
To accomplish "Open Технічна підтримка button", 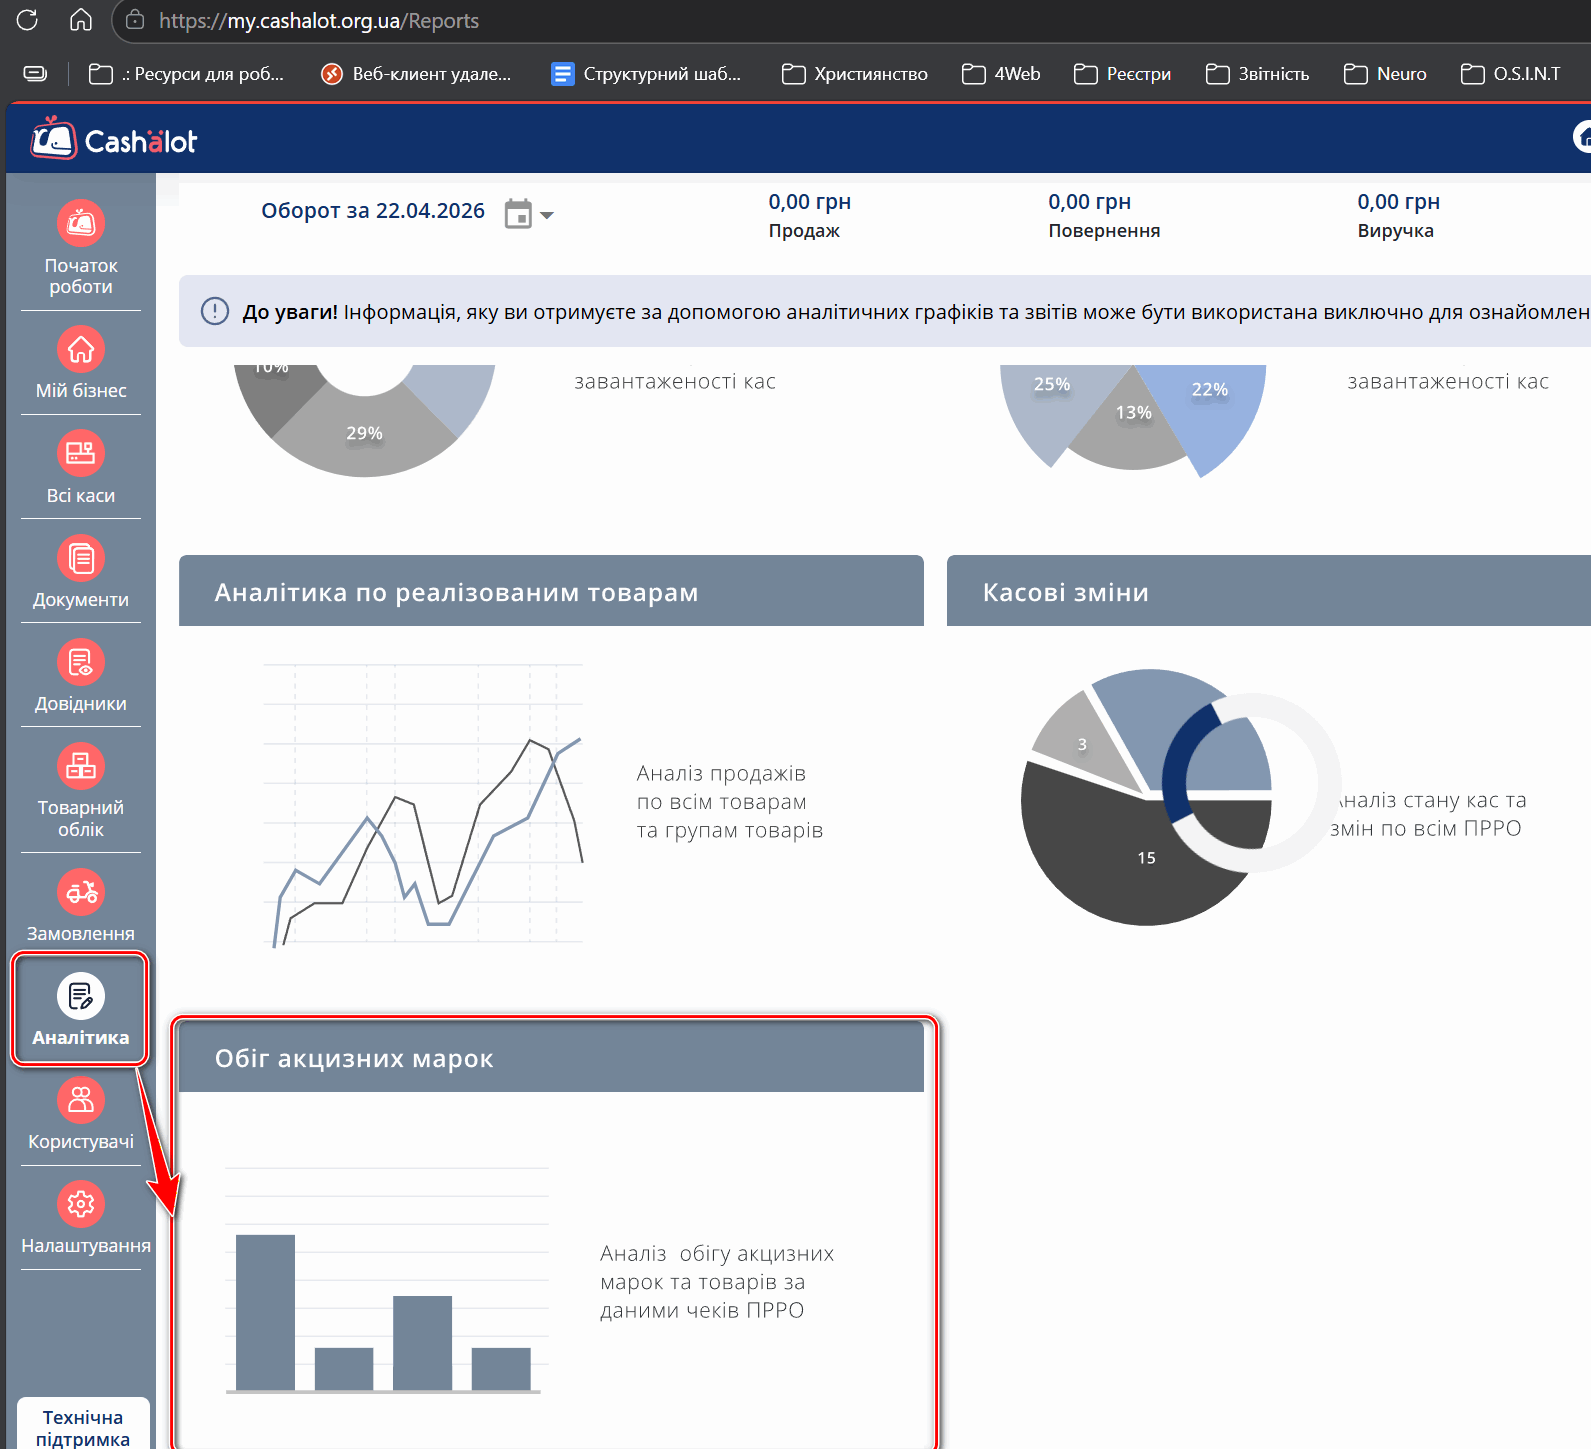I will click(83, 1427).
